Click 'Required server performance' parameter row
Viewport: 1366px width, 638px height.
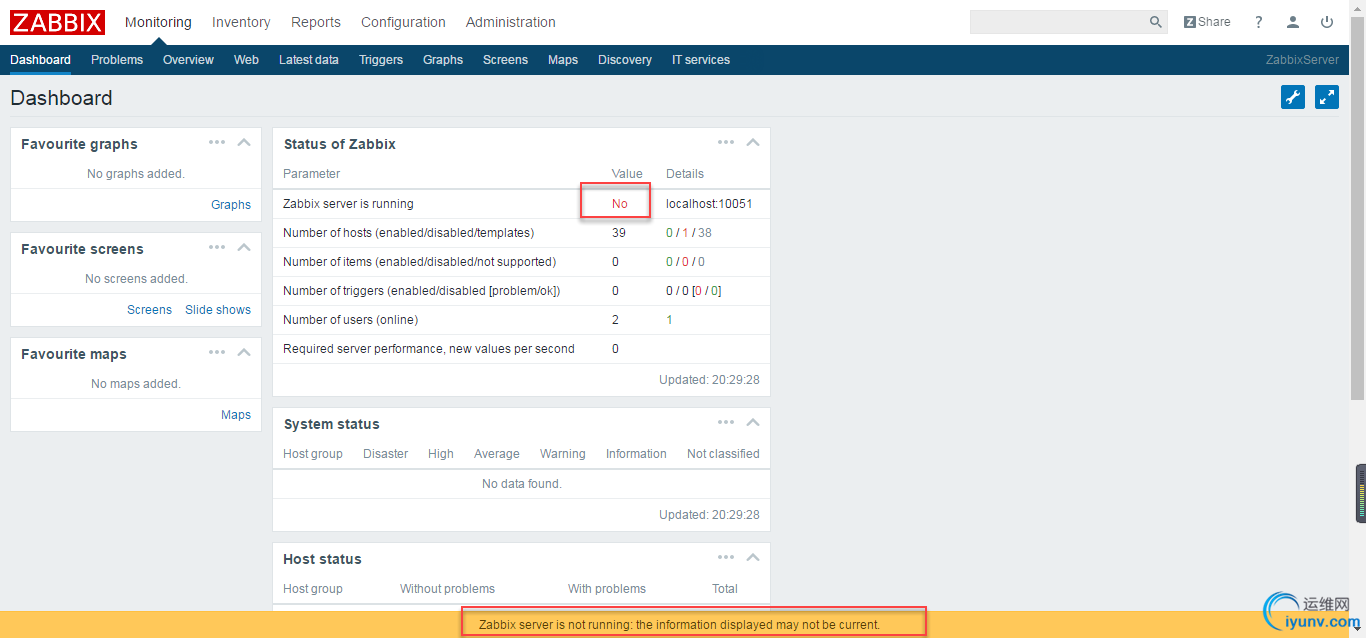(522, 349)
